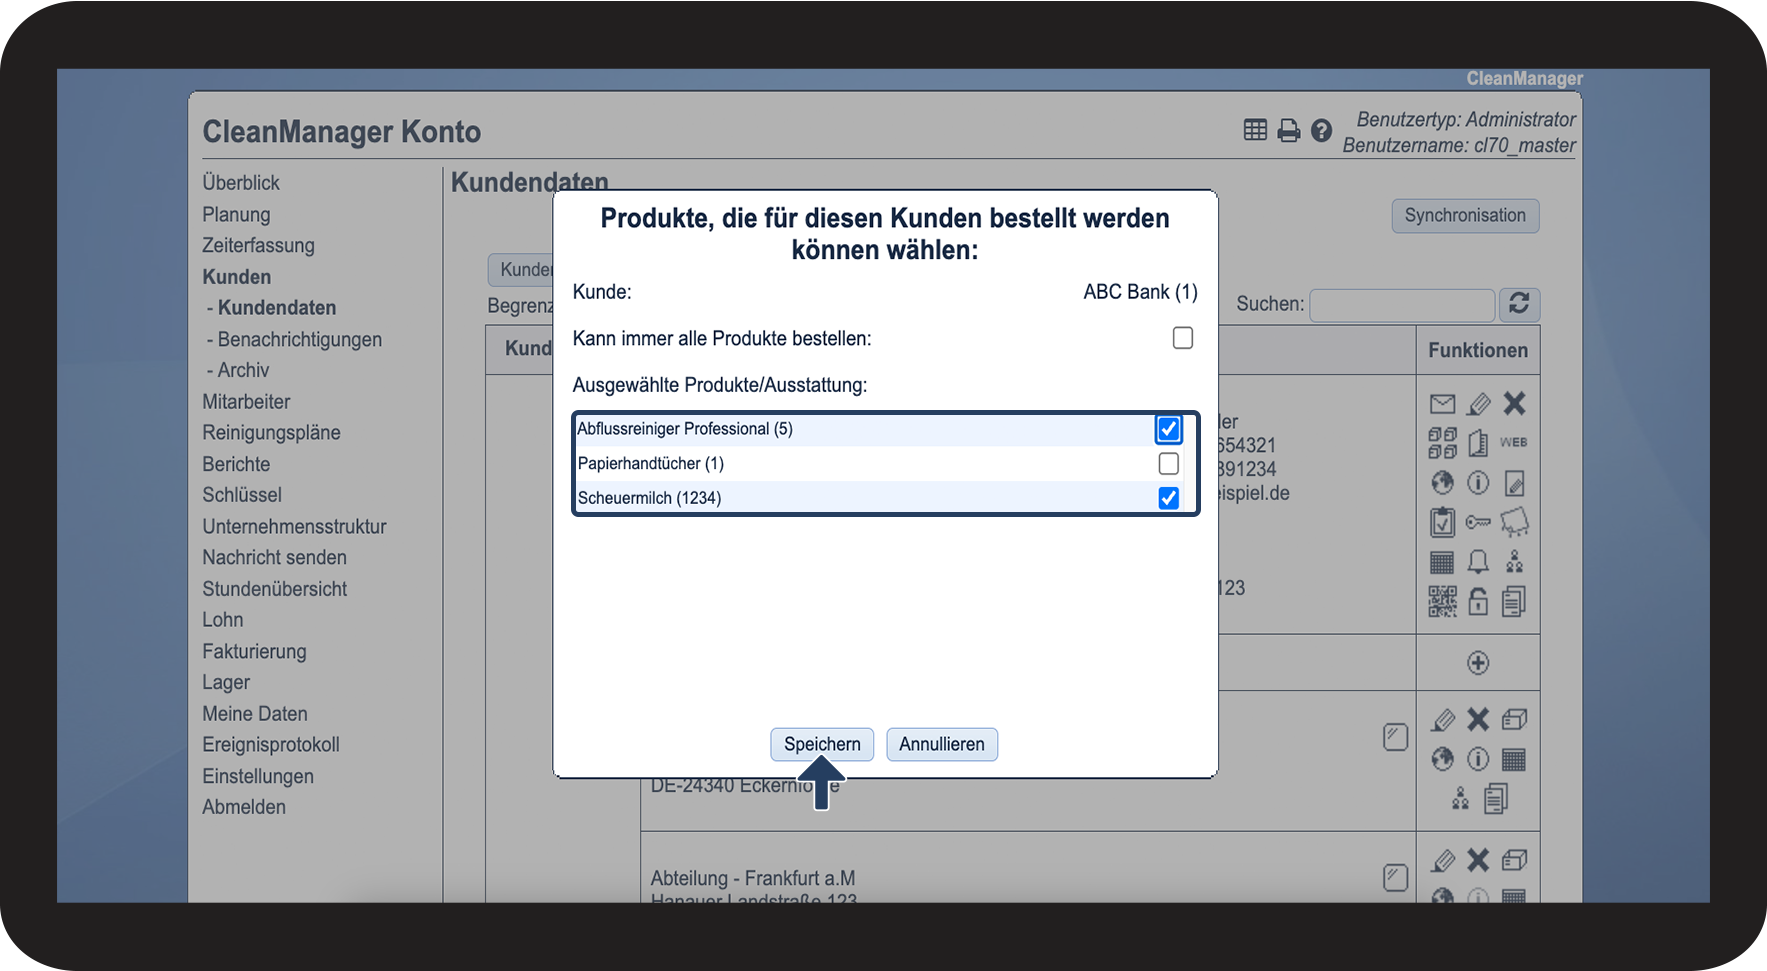This screenshot has height=971, width=1767.
Task: Click the WEB icon in ABC Bank functions
Action: click(x=1514, y=442)
